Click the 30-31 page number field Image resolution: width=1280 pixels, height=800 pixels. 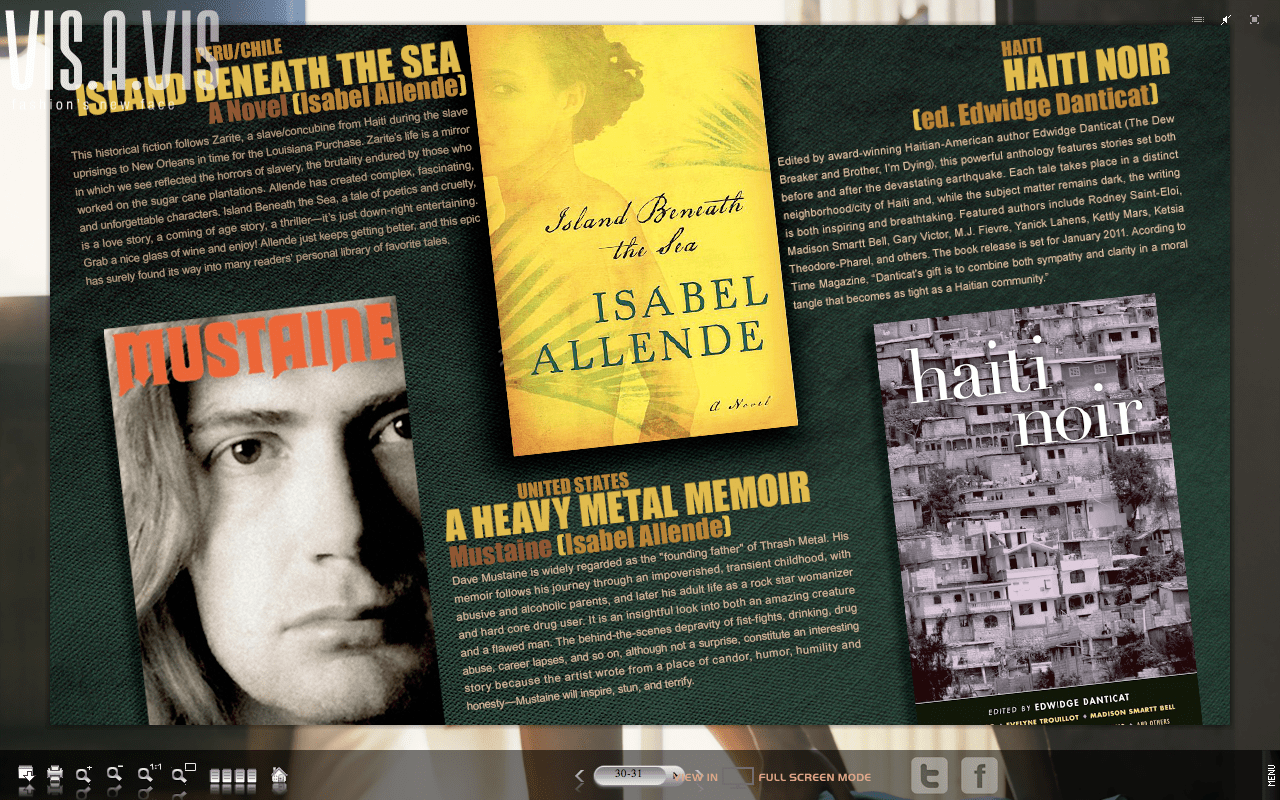[629, 775]
